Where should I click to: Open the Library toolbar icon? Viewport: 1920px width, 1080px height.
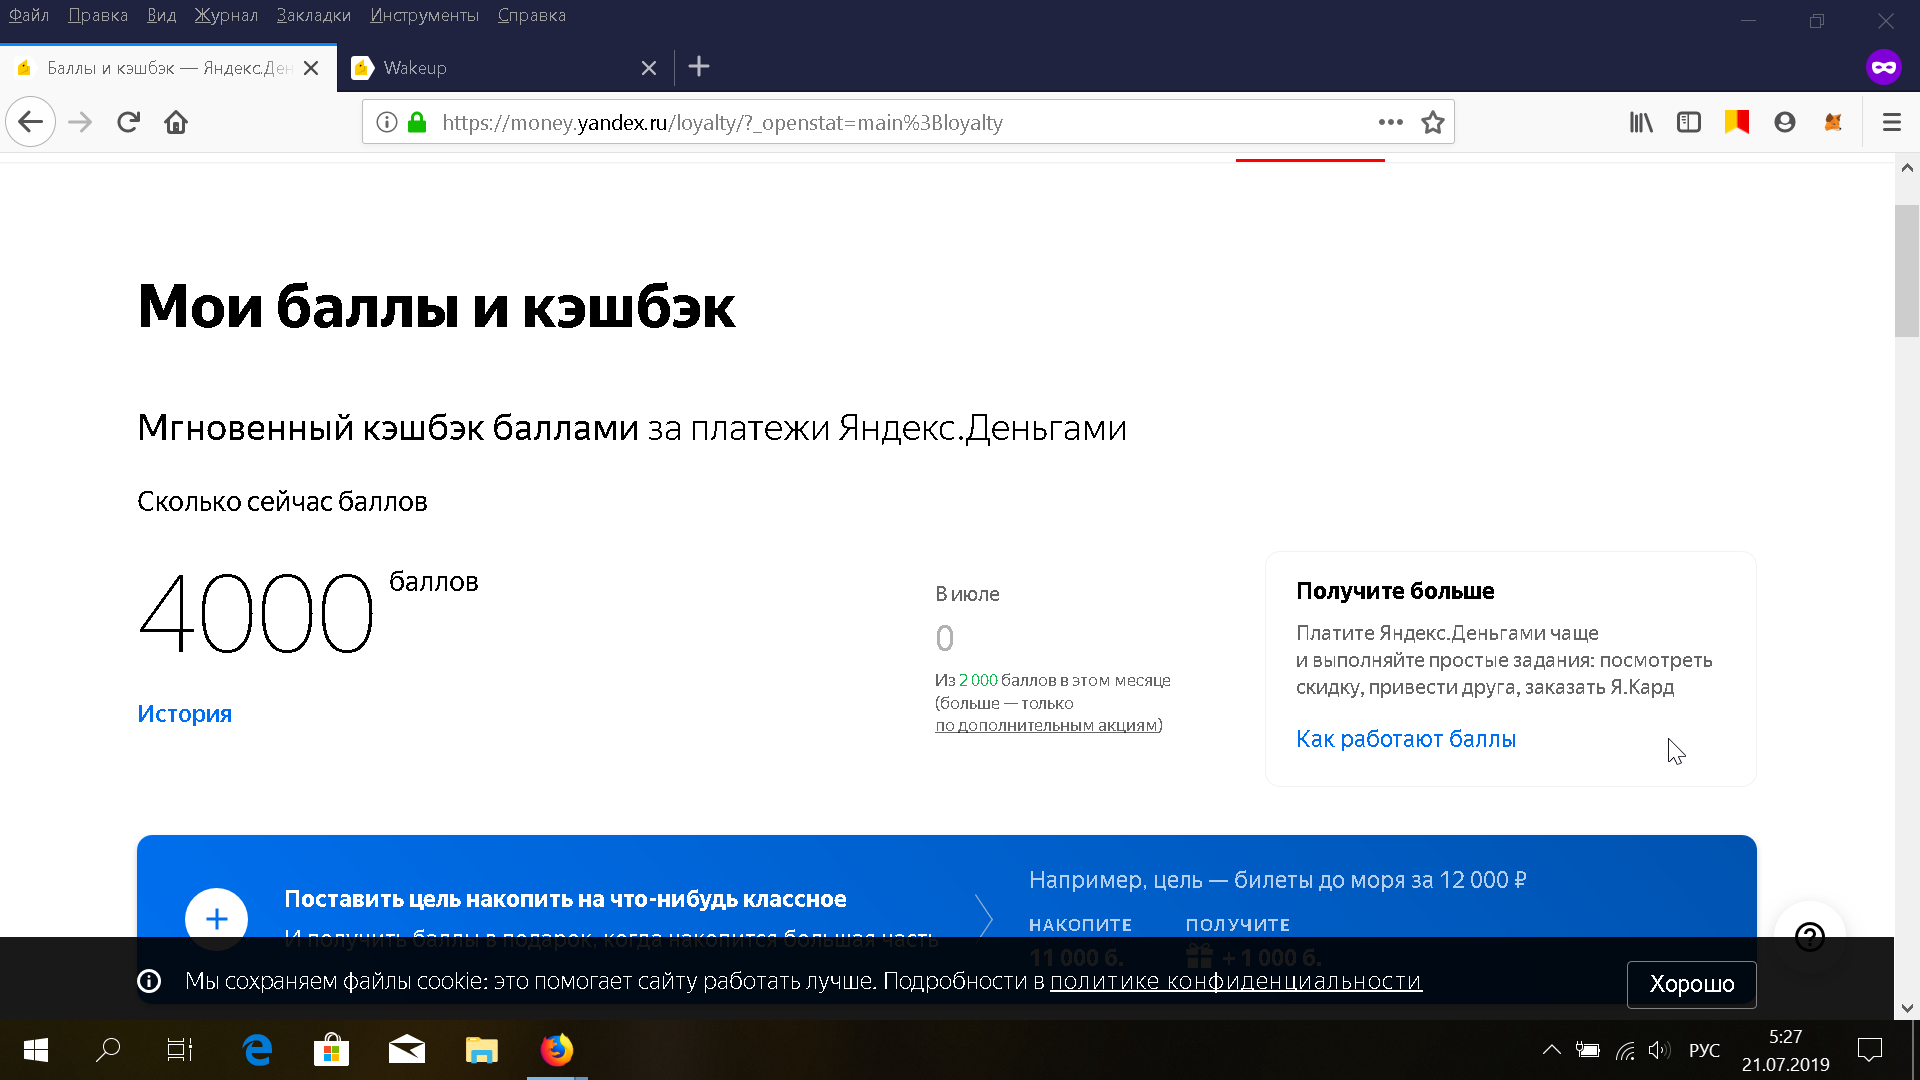pos(1641,122)
